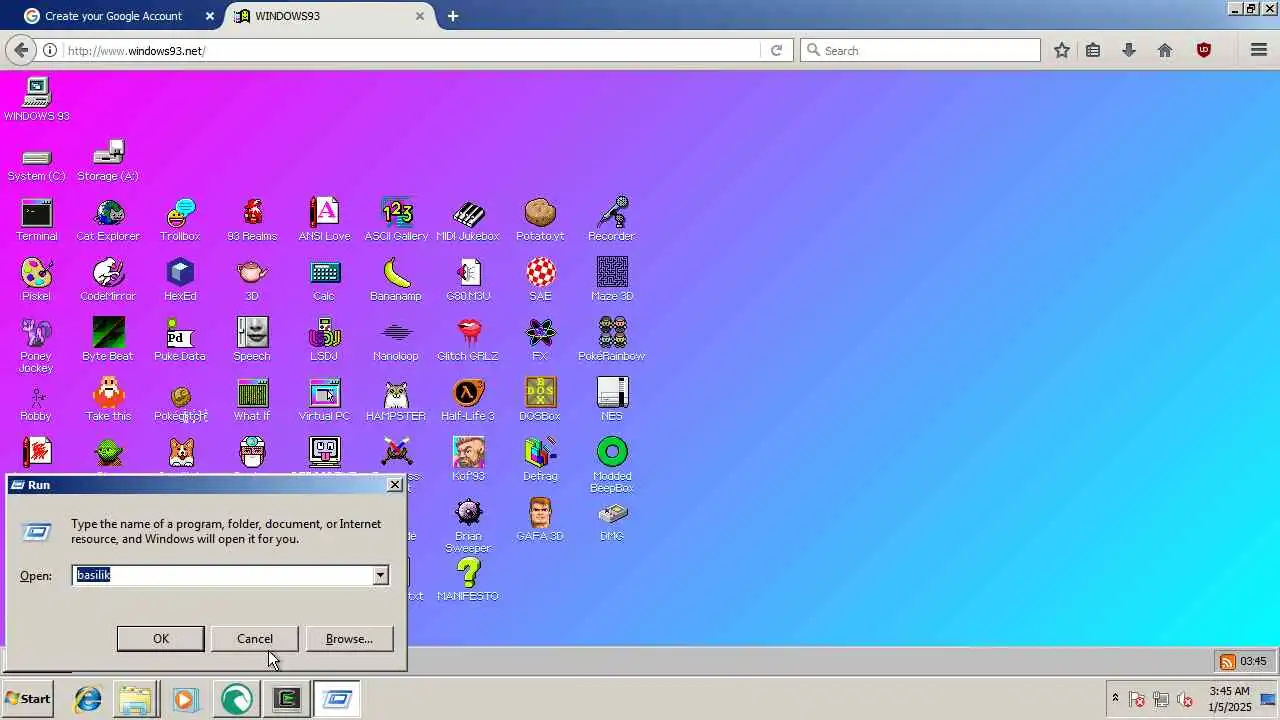
Task: Open DOSBox icon
Action: [540, 400]
